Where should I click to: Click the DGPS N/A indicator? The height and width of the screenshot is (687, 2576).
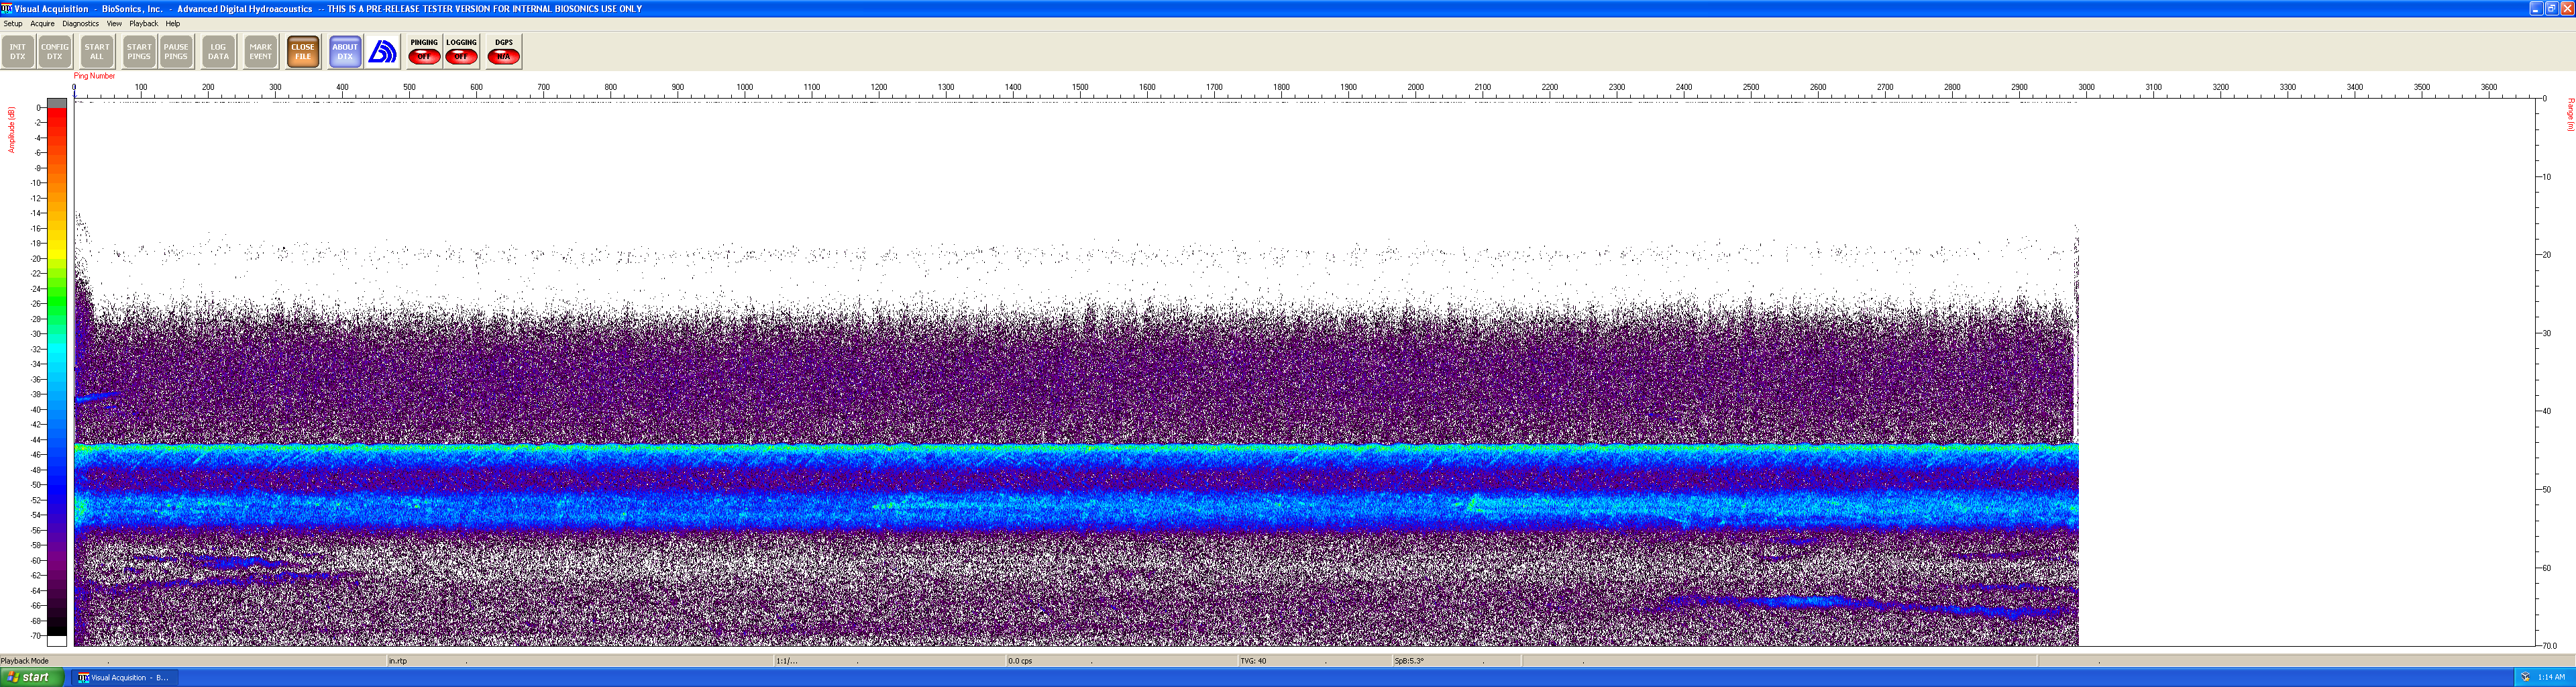pyautogui.click(x=504, y=51)
